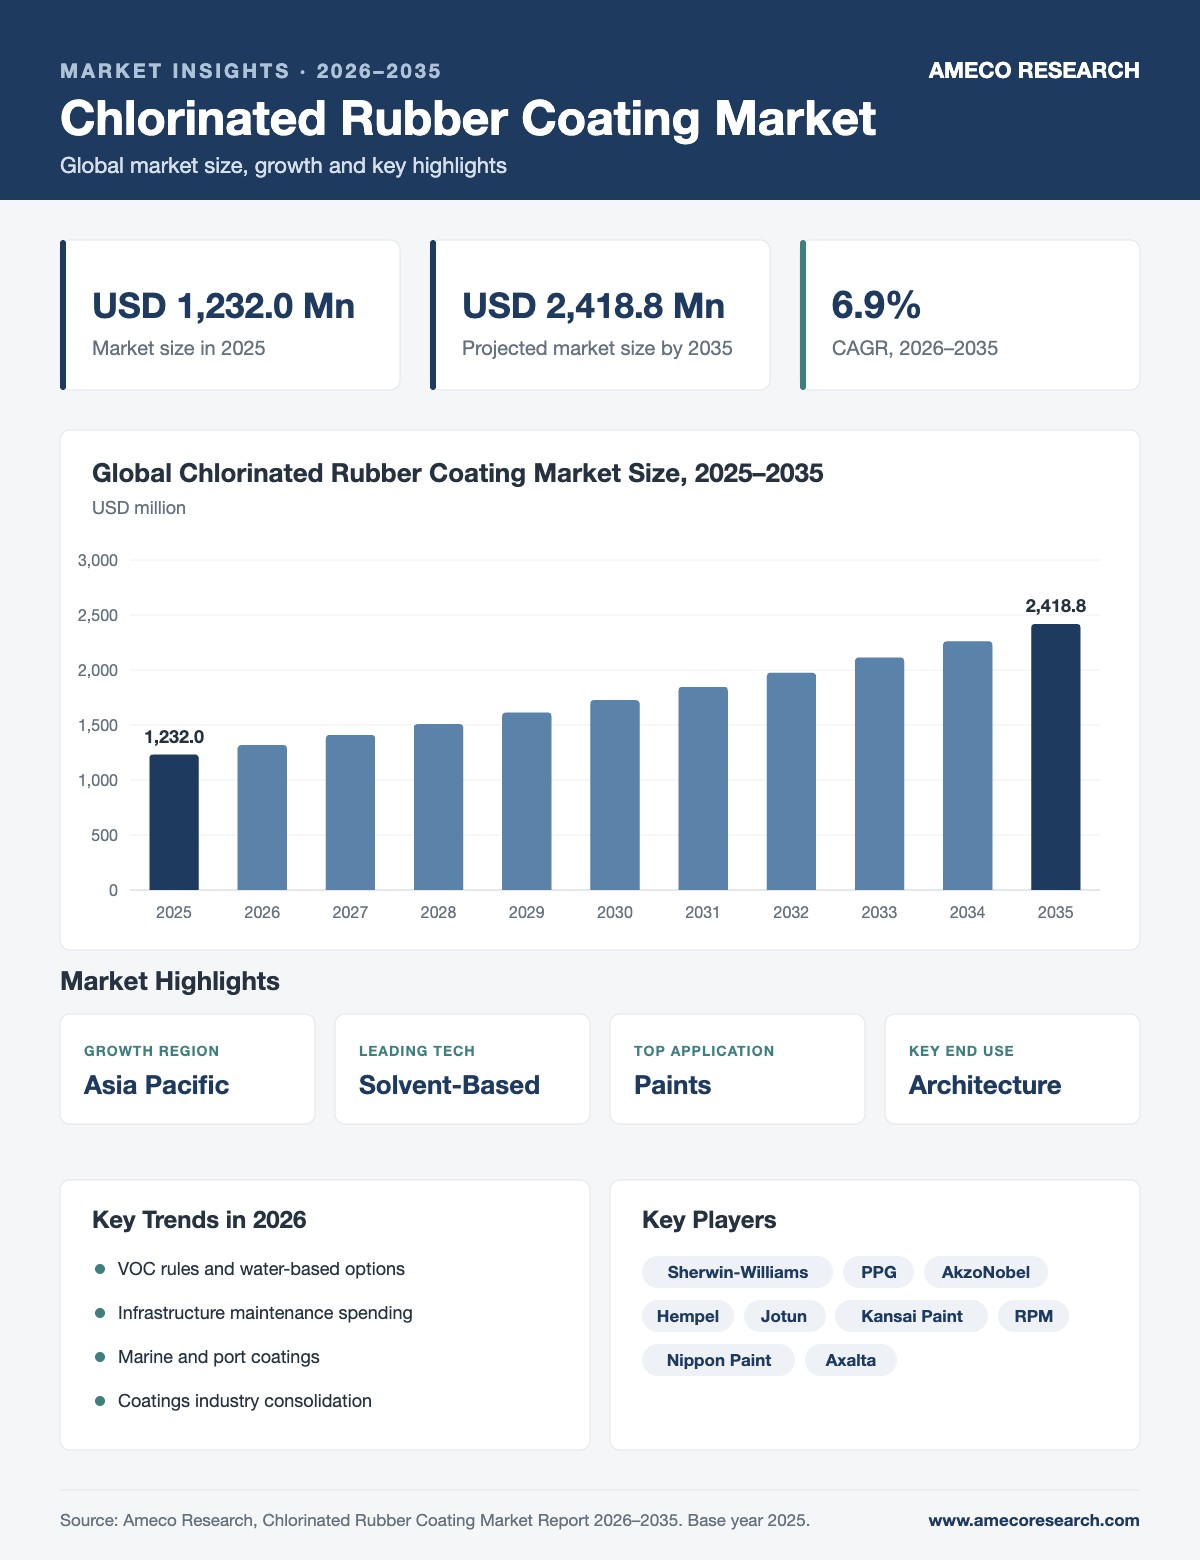The height and width of the screenshot is (1560, 1200).
Task: Click the source citation text in footer
Action: 435,1520
